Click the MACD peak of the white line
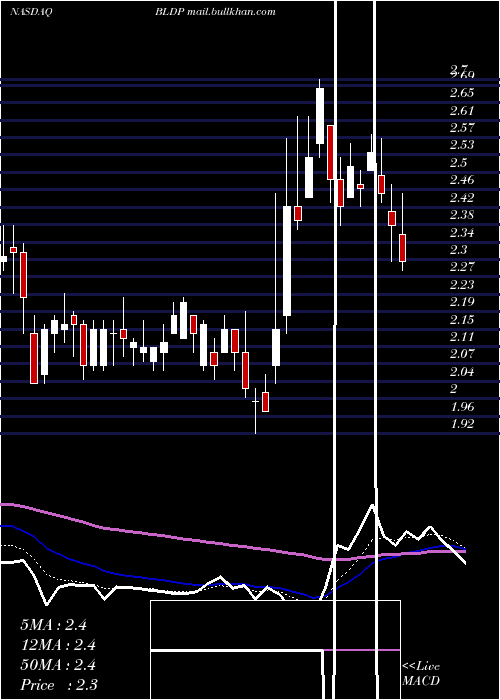 [372, 506]
